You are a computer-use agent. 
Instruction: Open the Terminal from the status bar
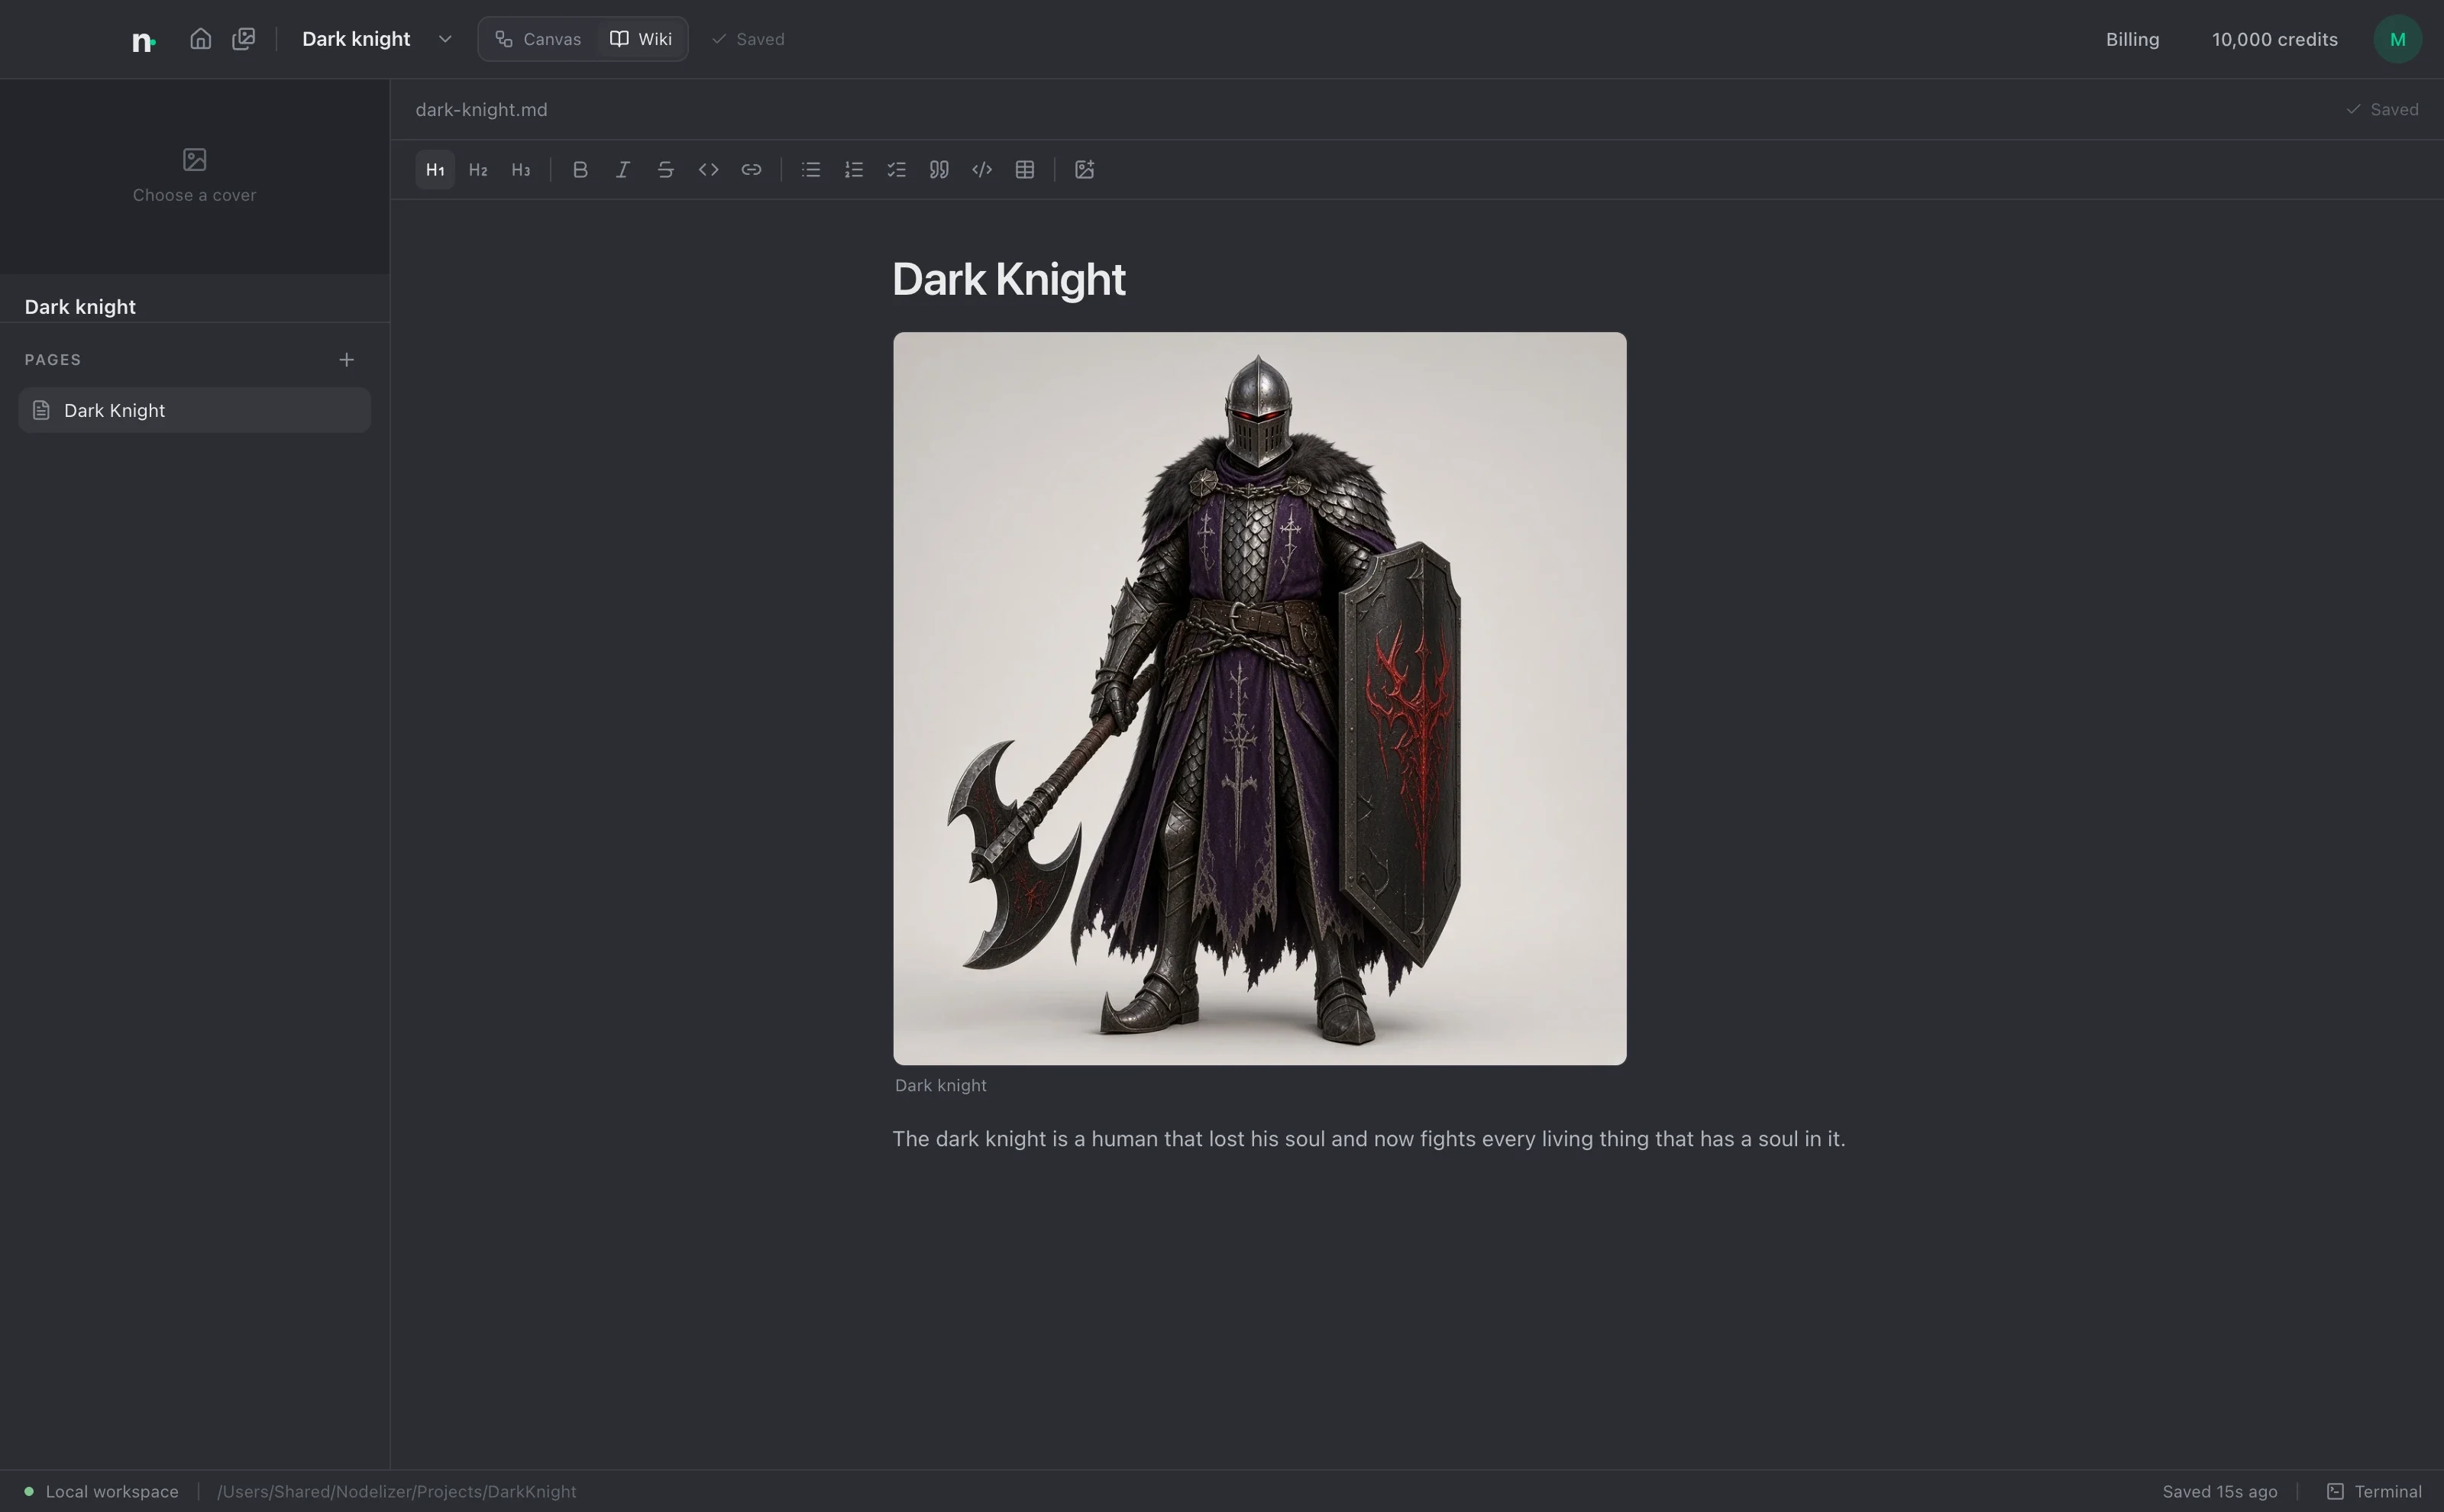[x=2375, y=1492]
